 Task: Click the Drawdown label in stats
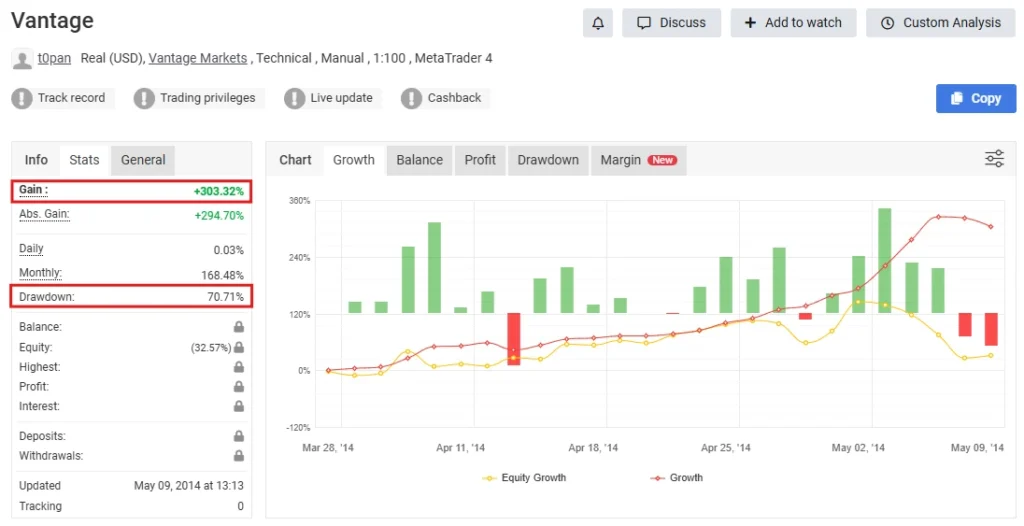[46, 297]
